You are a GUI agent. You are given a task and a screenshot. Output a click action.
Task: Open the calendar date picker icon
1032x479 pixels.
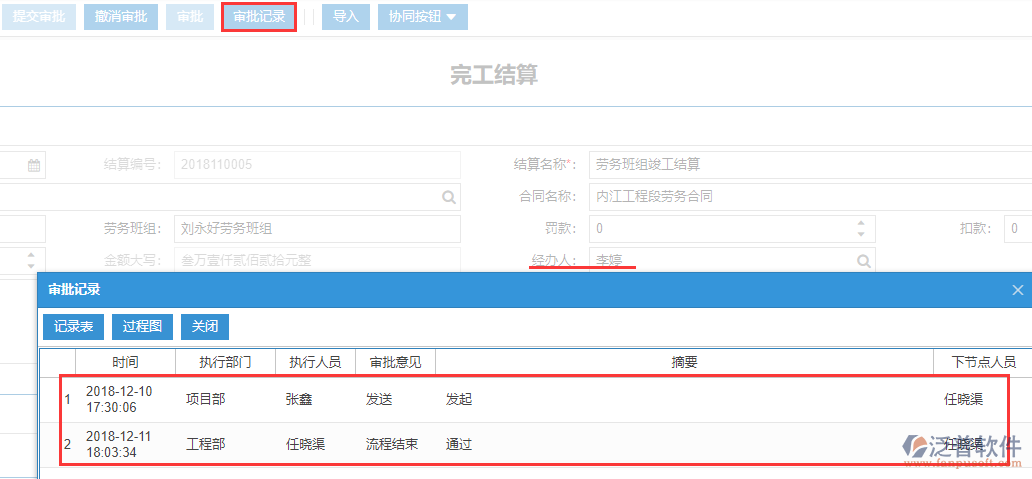pos(34,165)
